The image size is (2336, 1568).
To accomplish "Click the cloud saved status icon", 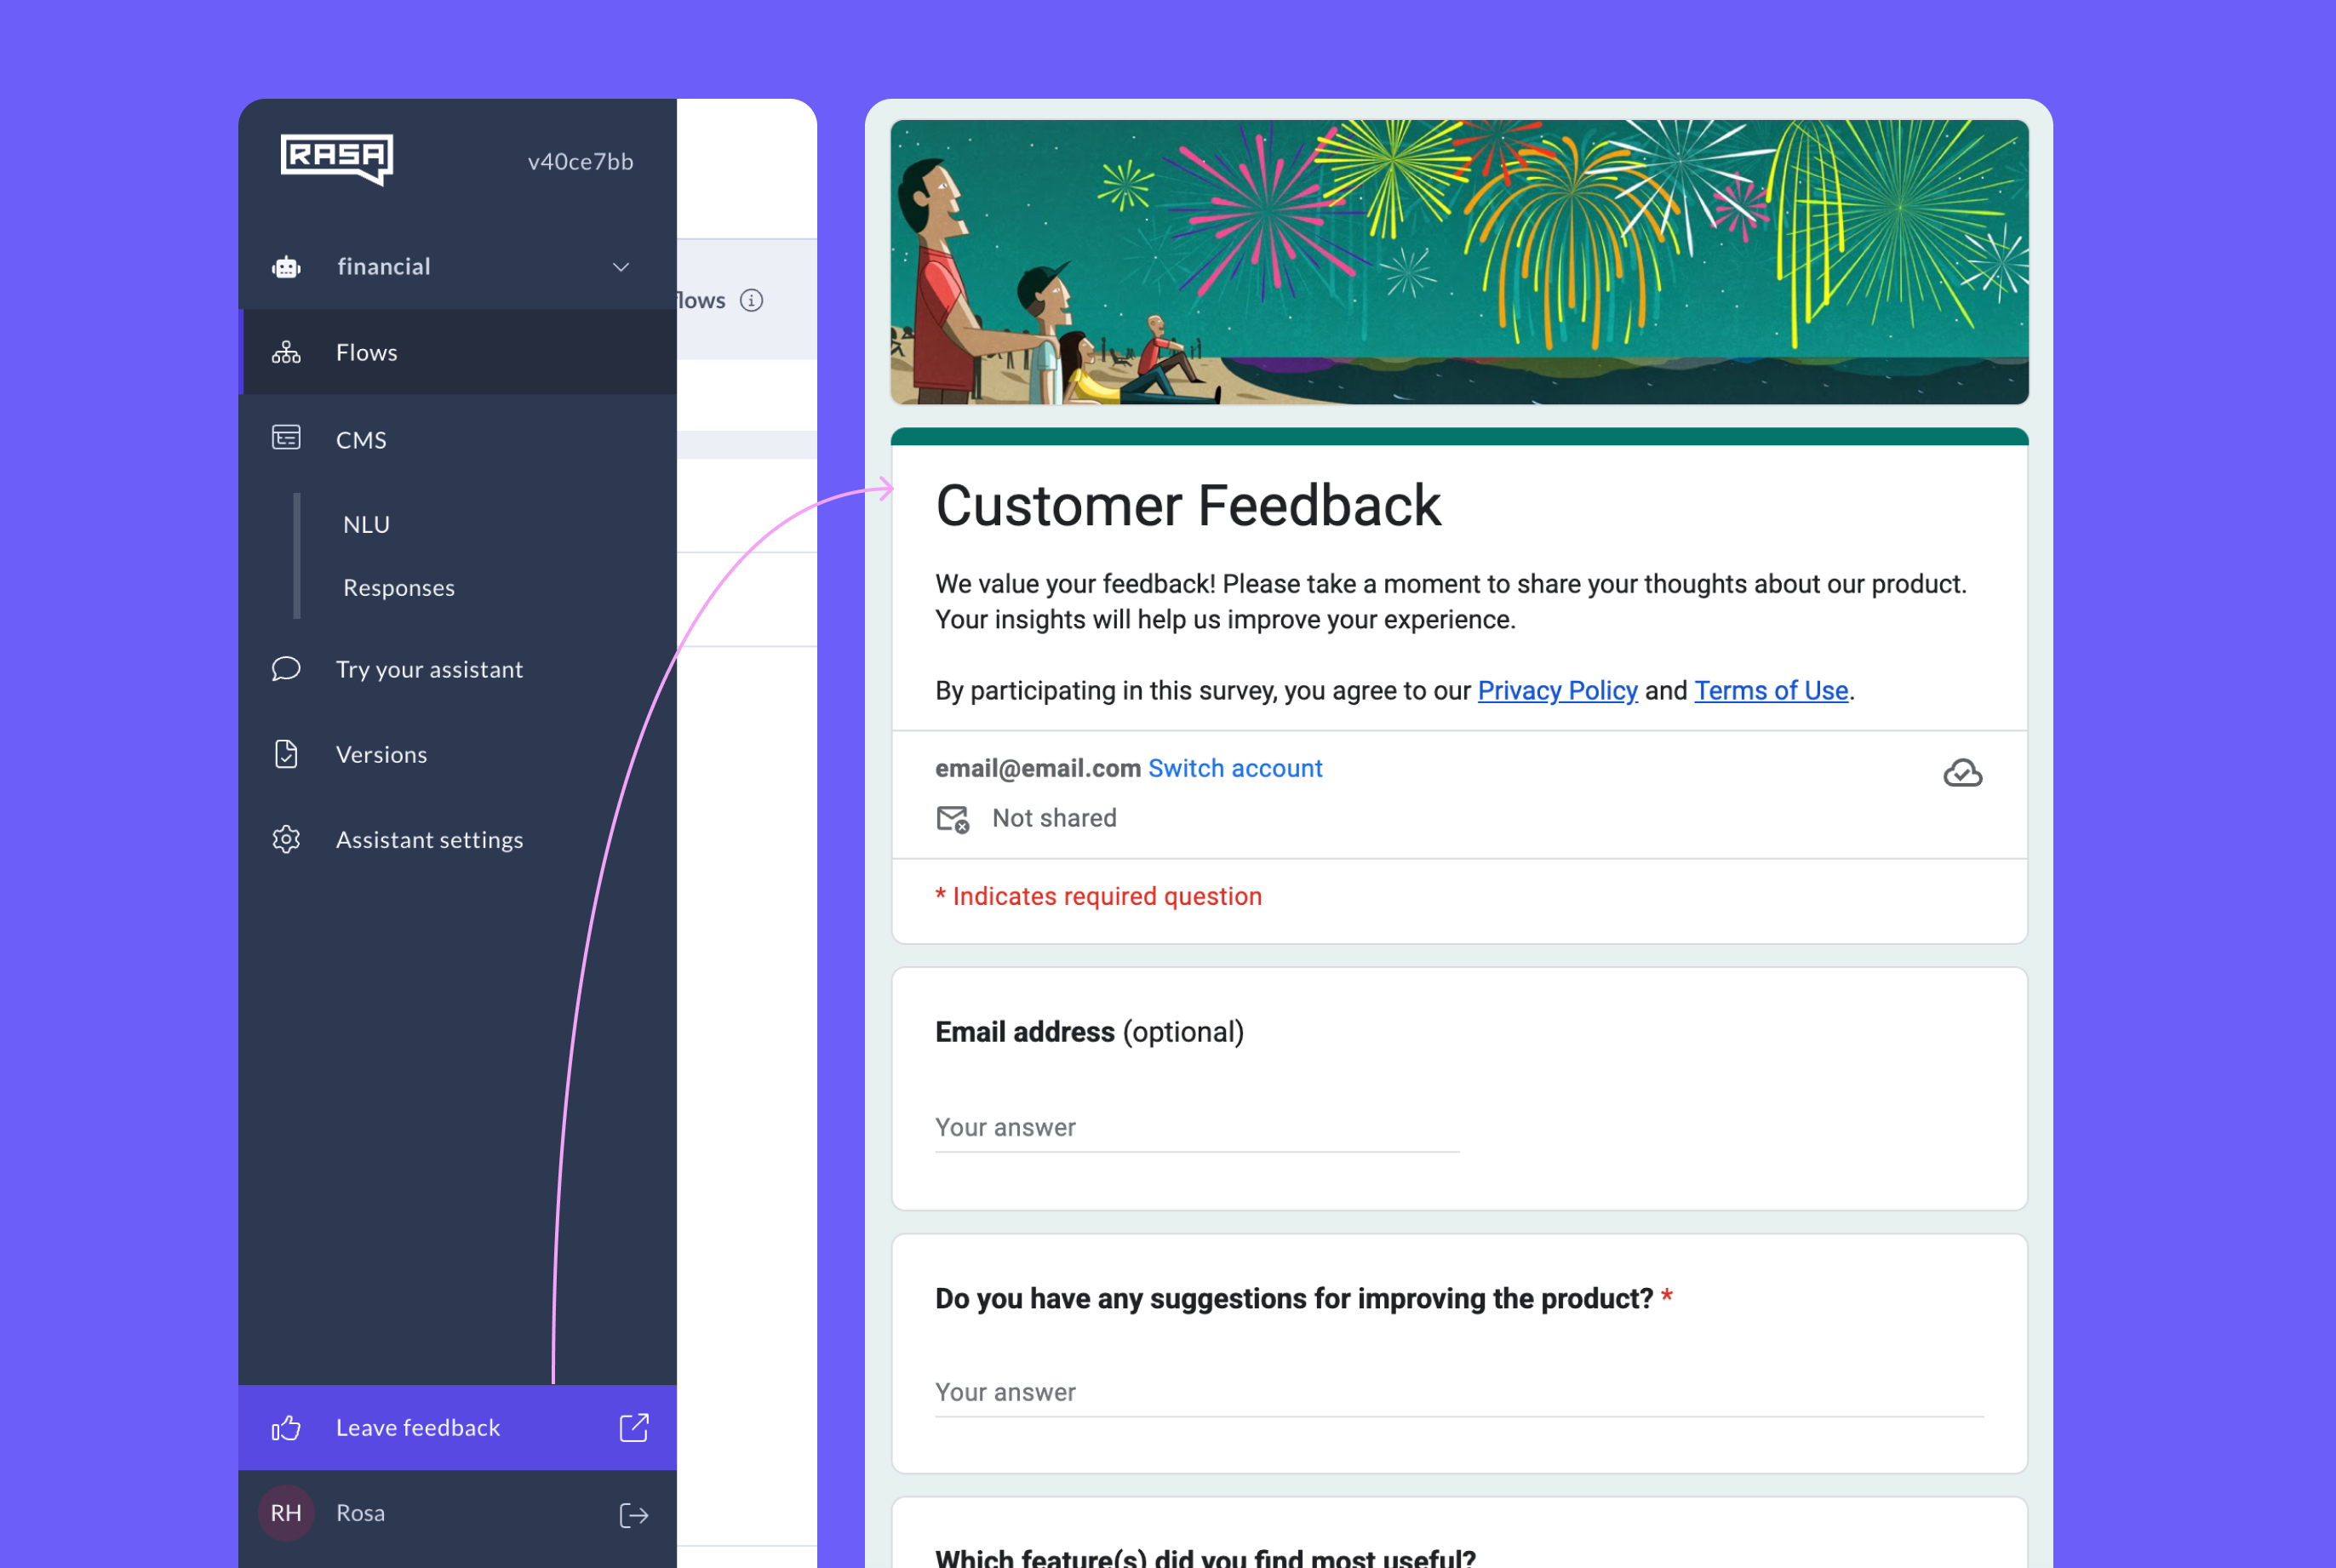I will tap(1962, 773).
